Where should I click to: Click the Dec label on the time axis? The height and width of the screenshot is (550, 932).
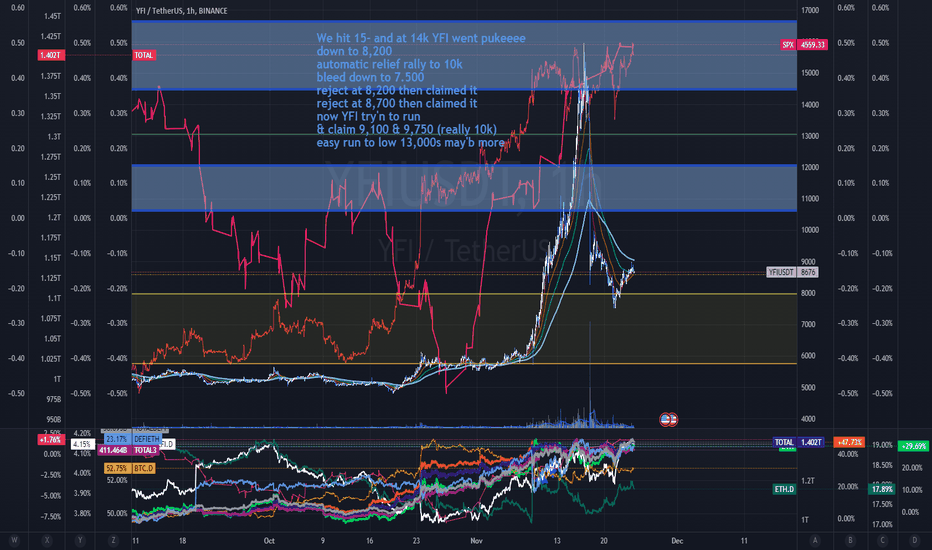point(677,540)
